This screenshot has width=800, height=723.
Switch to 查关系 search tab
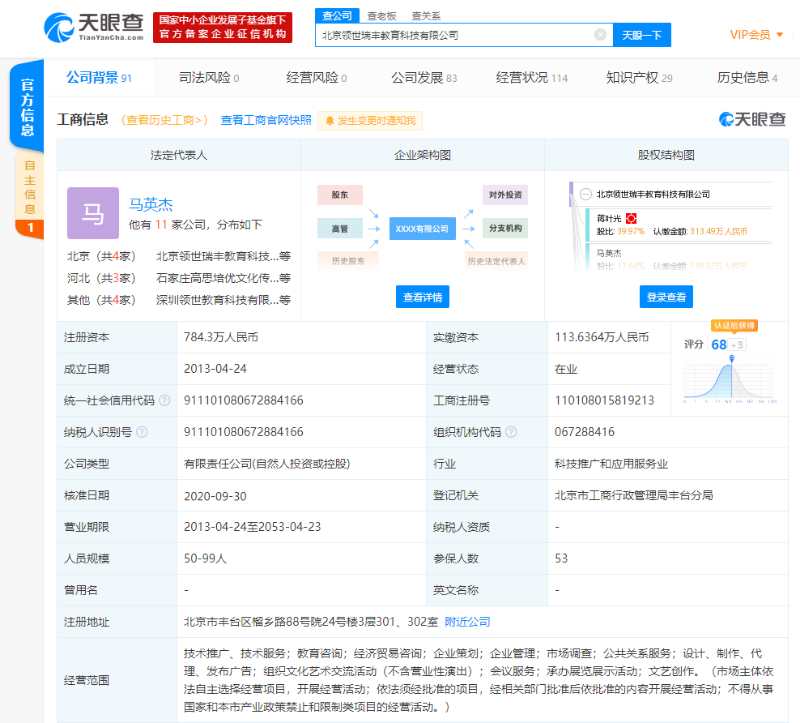426,16
